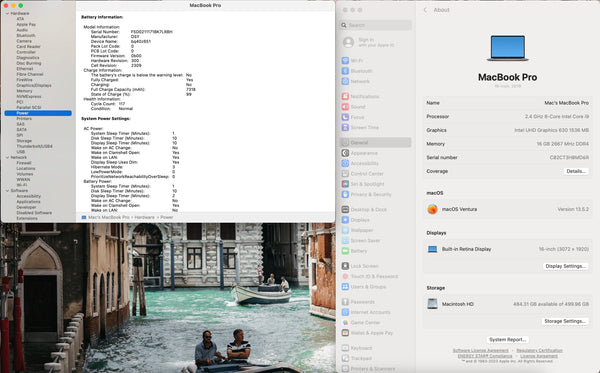Viewport: 600px width, 373px height.
Task: Click Mac's MacBook Pro in path bar
Action: coord(109,217)
